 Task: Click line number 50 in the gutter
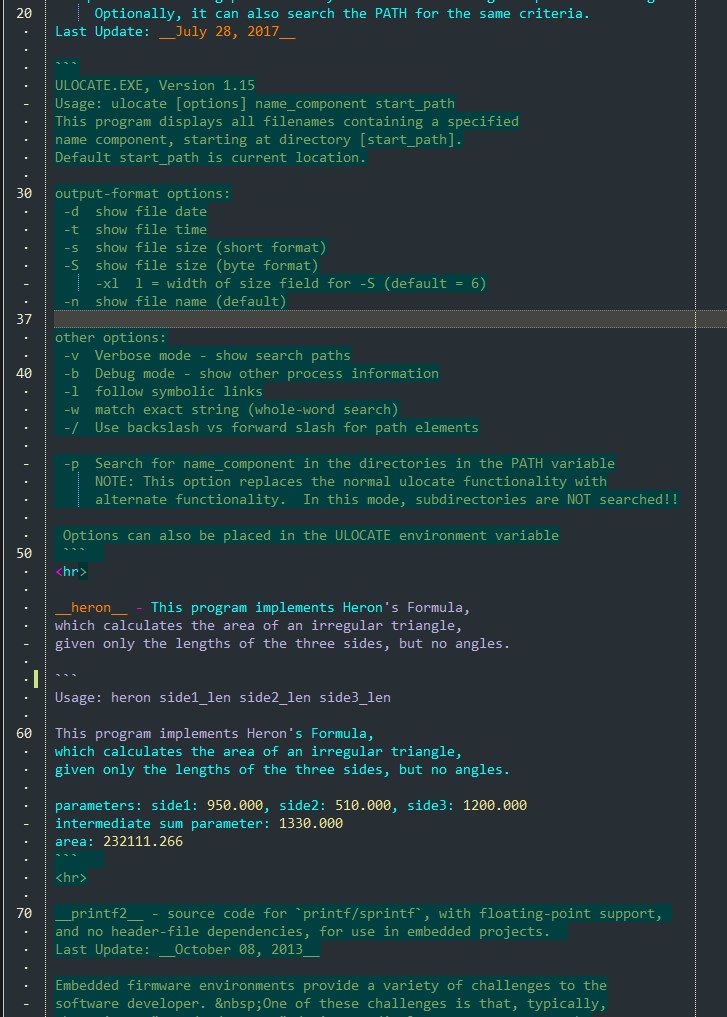(x=24, y=553)
